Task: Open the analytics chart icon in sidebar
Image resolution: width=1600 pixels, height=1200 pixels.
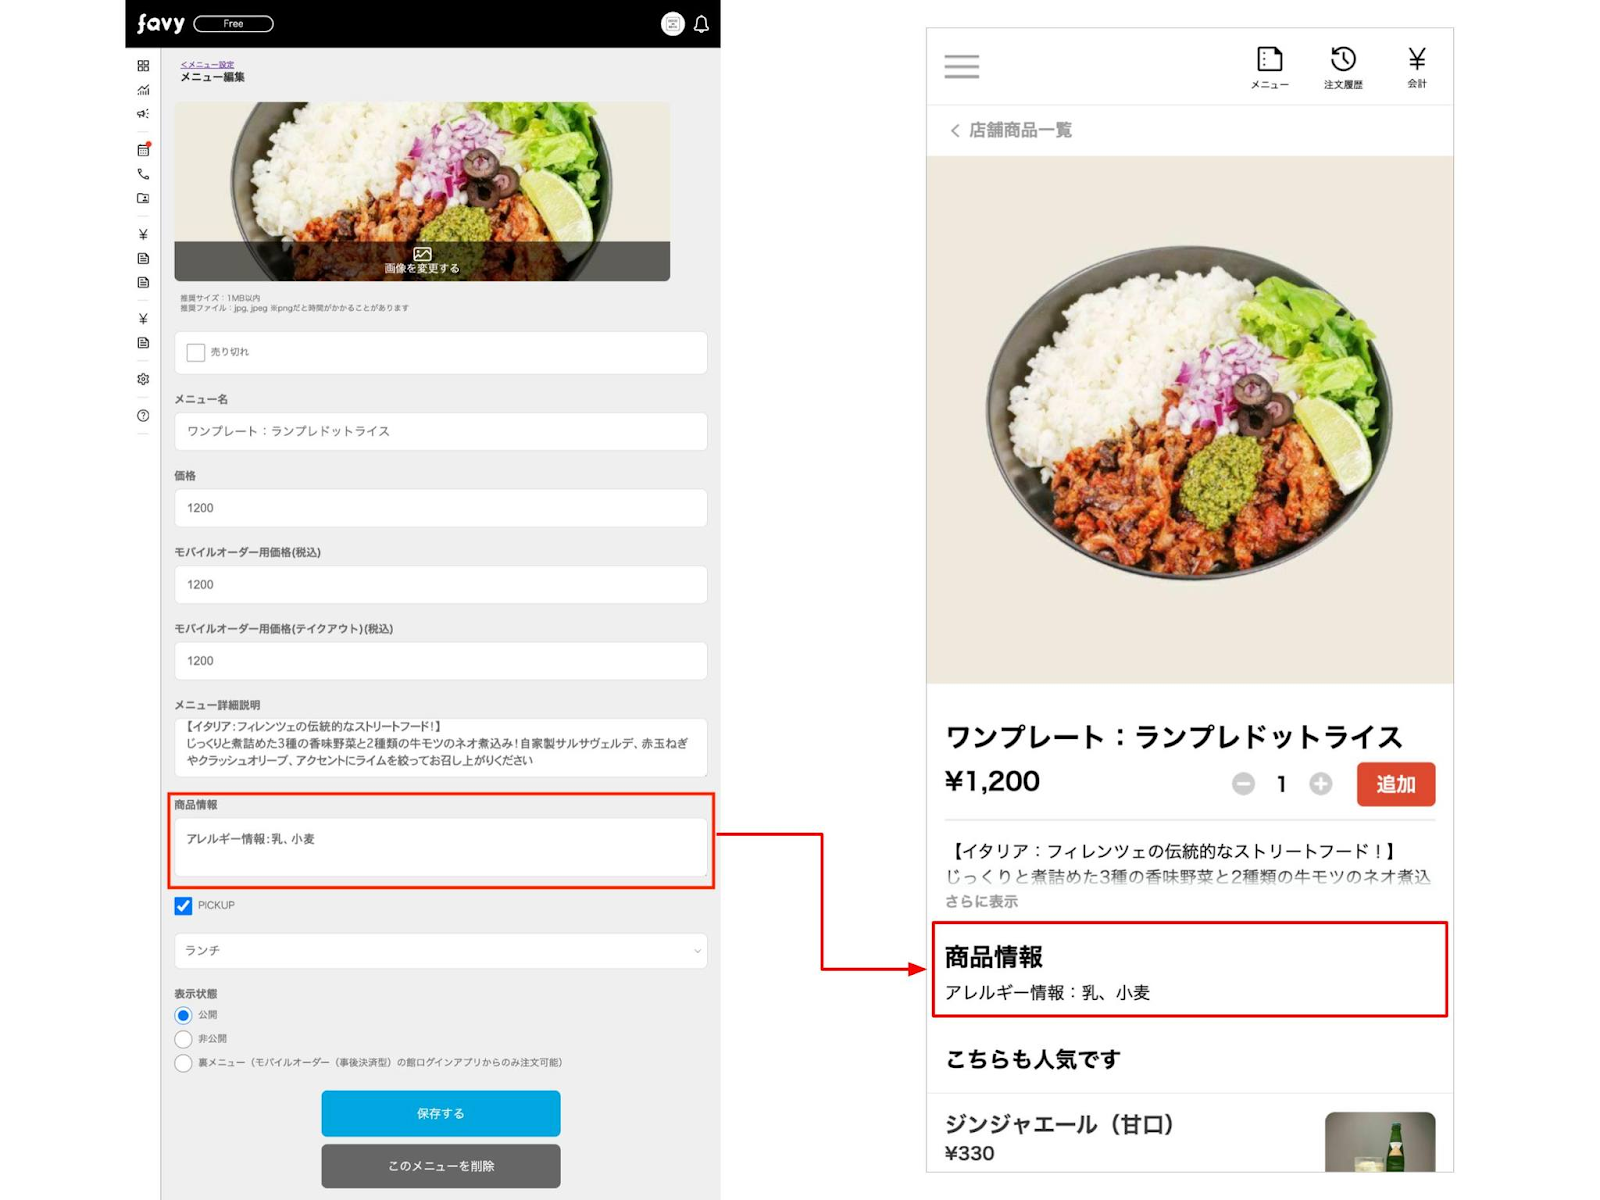Action: click(143, 90)
